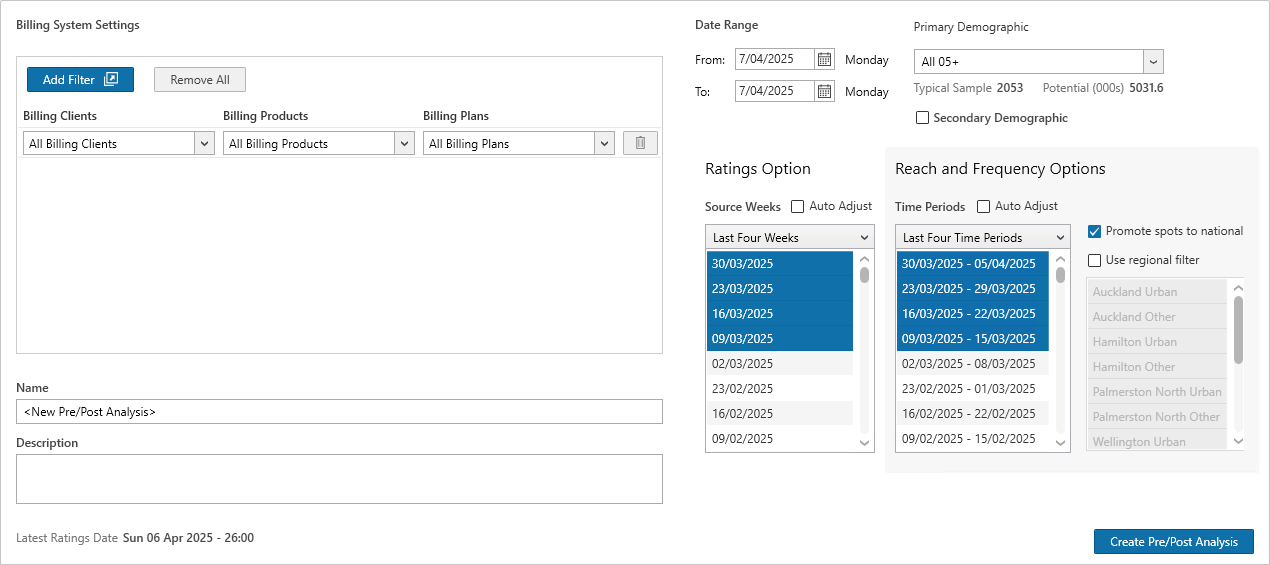Select time period 16/02/2025 - 22/02/2025
Screen dimensions: 1270x565
973,414
